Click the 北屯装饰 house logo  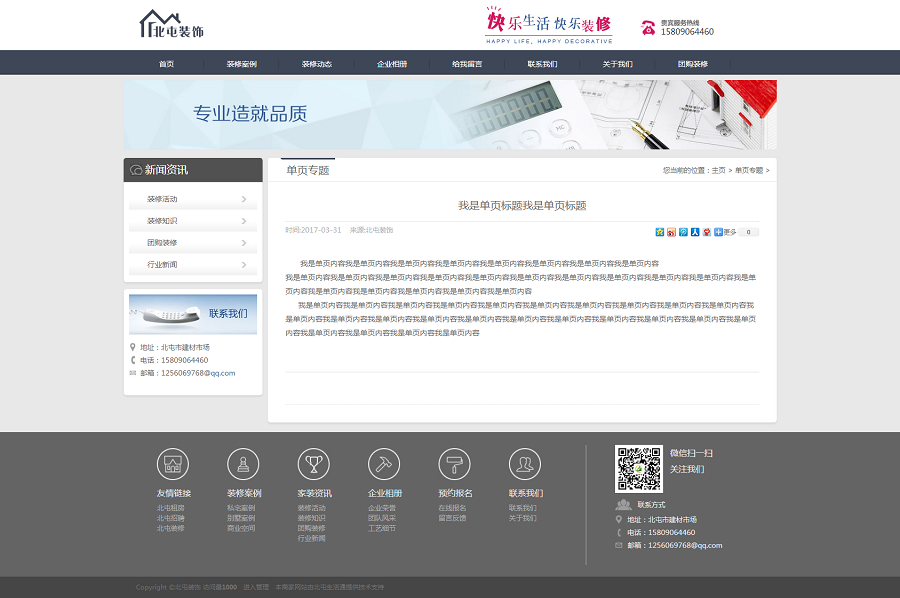171,25
